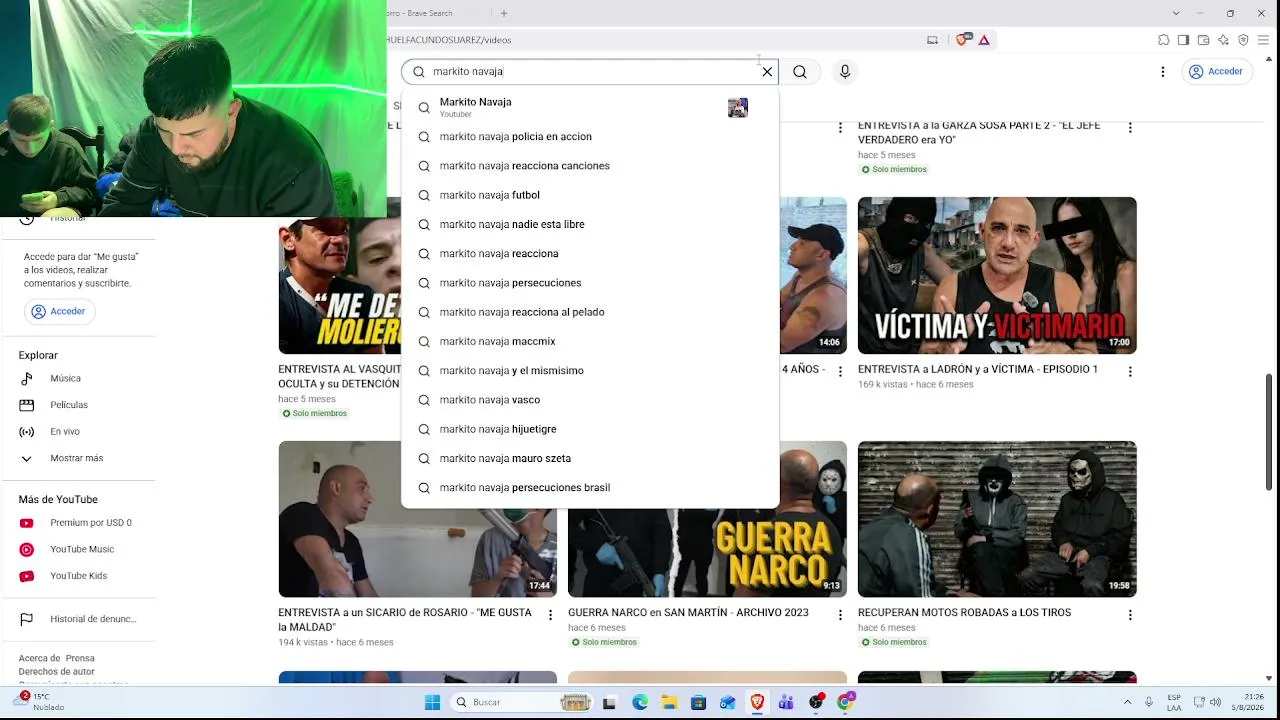Open options menu for GUERRA NARCO video

click(840, 615)
